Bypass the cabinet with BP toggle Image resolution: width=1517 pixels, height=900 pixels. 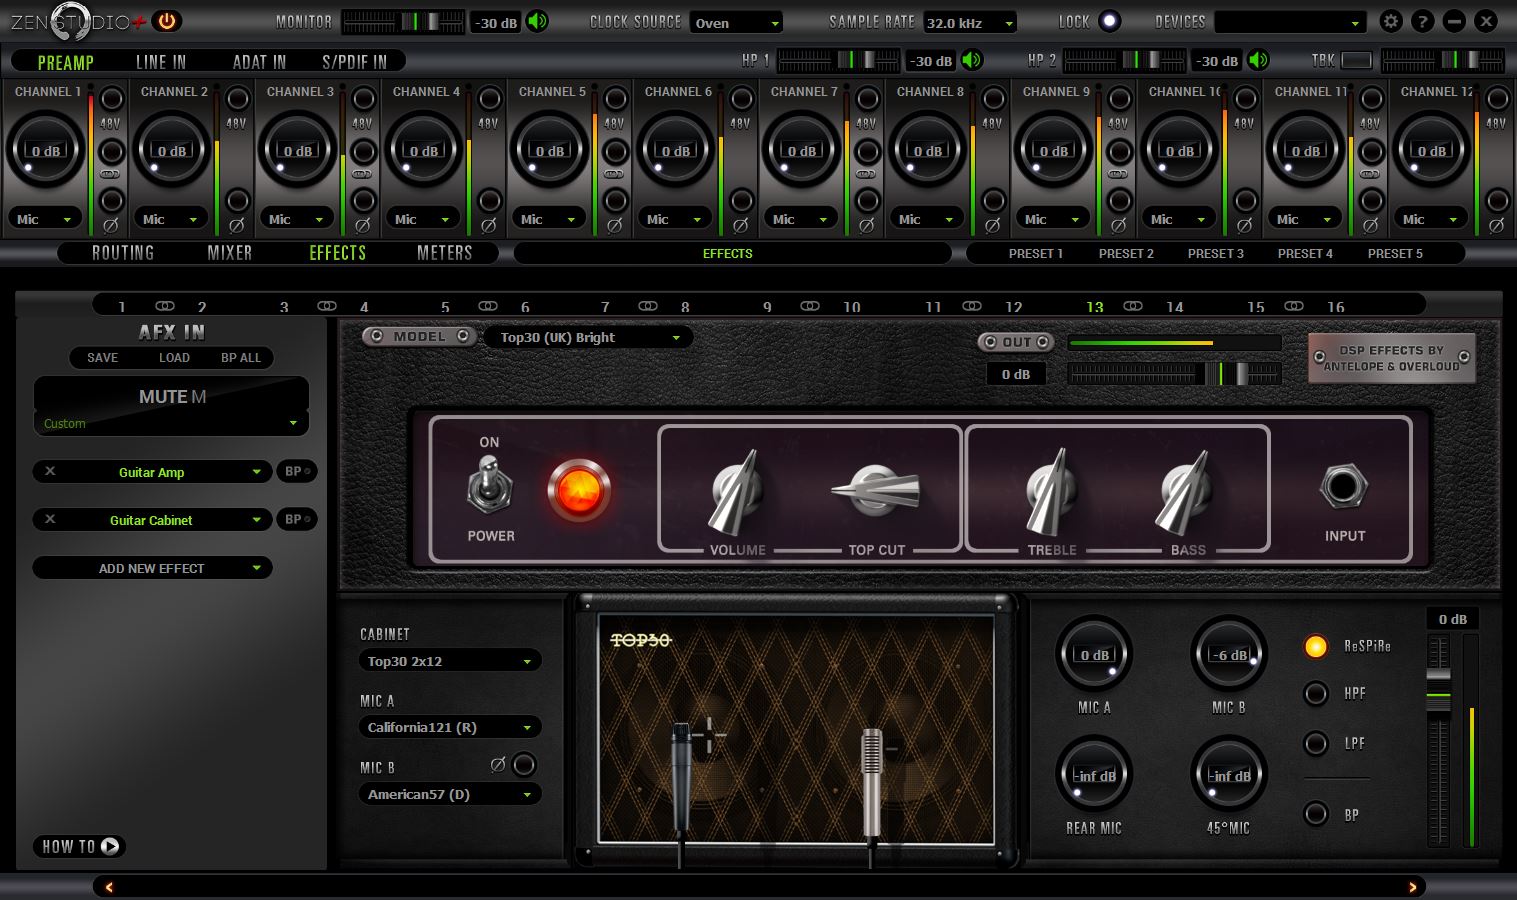click(1316, 814)
